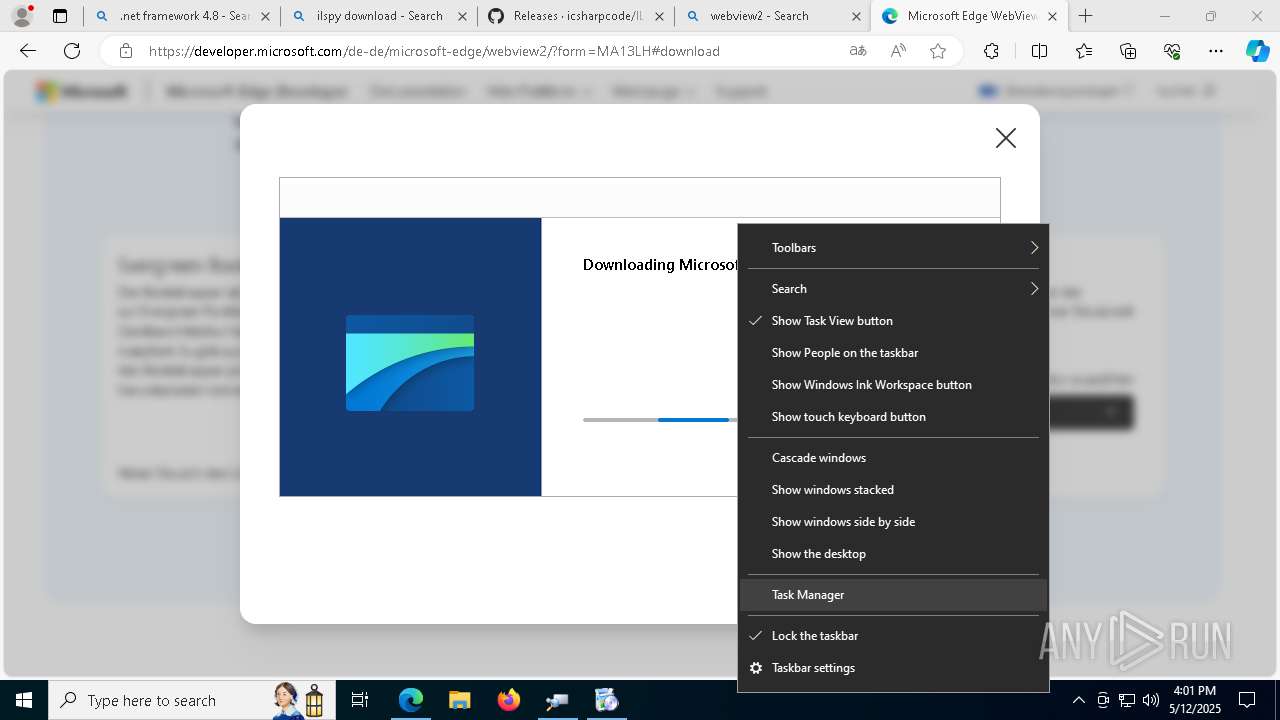Viewport: 1280px width, 720px height.
Task: Choose Show windows side by side
Action: [x=893, y=522]
